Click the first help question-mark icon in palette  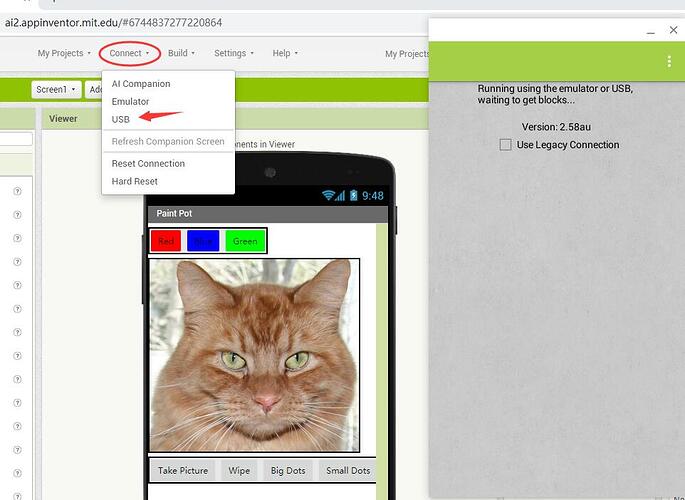(17, 191)
